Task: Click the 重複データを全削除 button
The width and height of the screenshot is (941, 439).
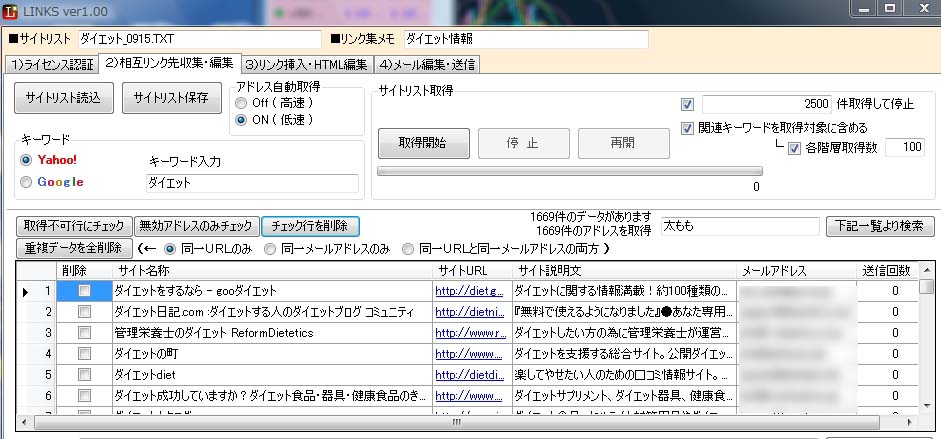Action: pyautogui.click(x=74, y=248)
